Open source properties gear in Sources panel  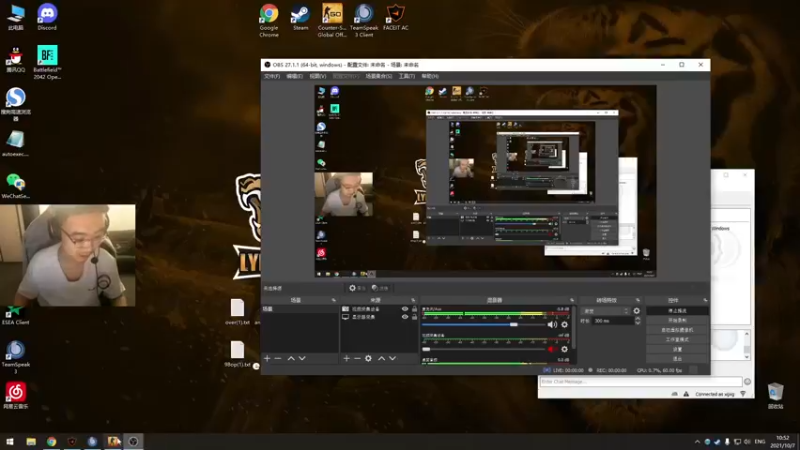368,359
